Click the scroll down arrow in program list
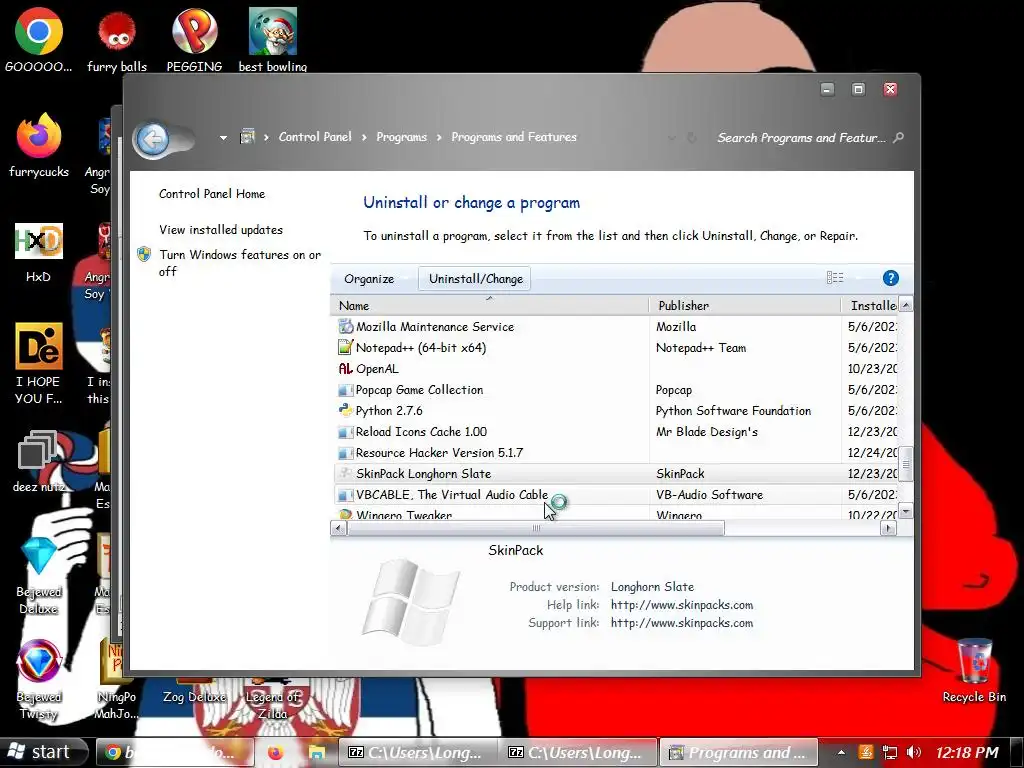Screen dimensions: 1024x768 (906, 511)
